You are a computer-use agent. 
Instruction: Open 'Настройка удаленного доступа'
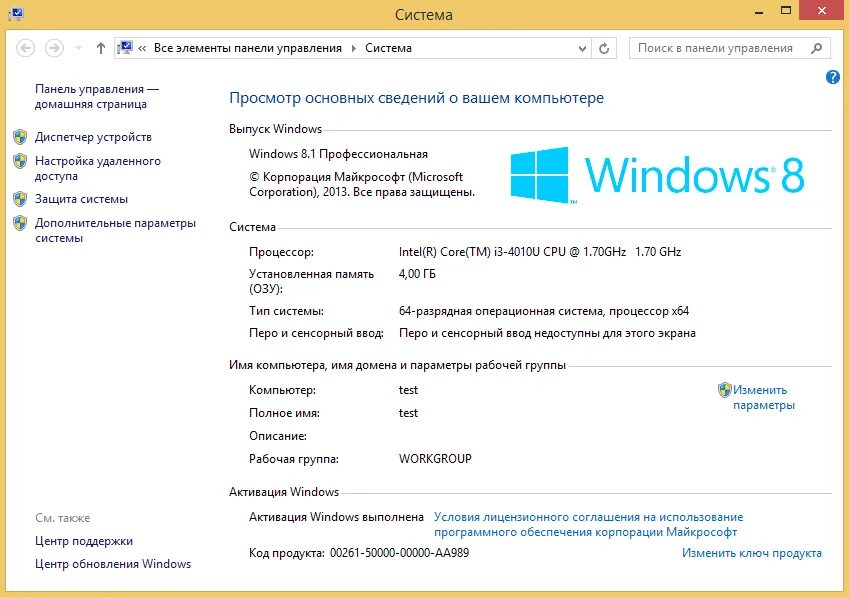pyautogui.click(x=97, y=168)
